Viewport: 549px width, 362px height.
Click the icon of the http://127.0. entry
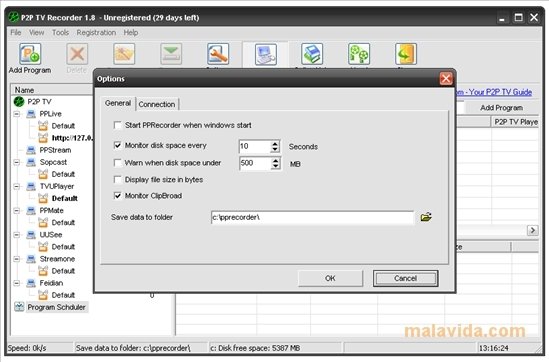click(43, 138)
